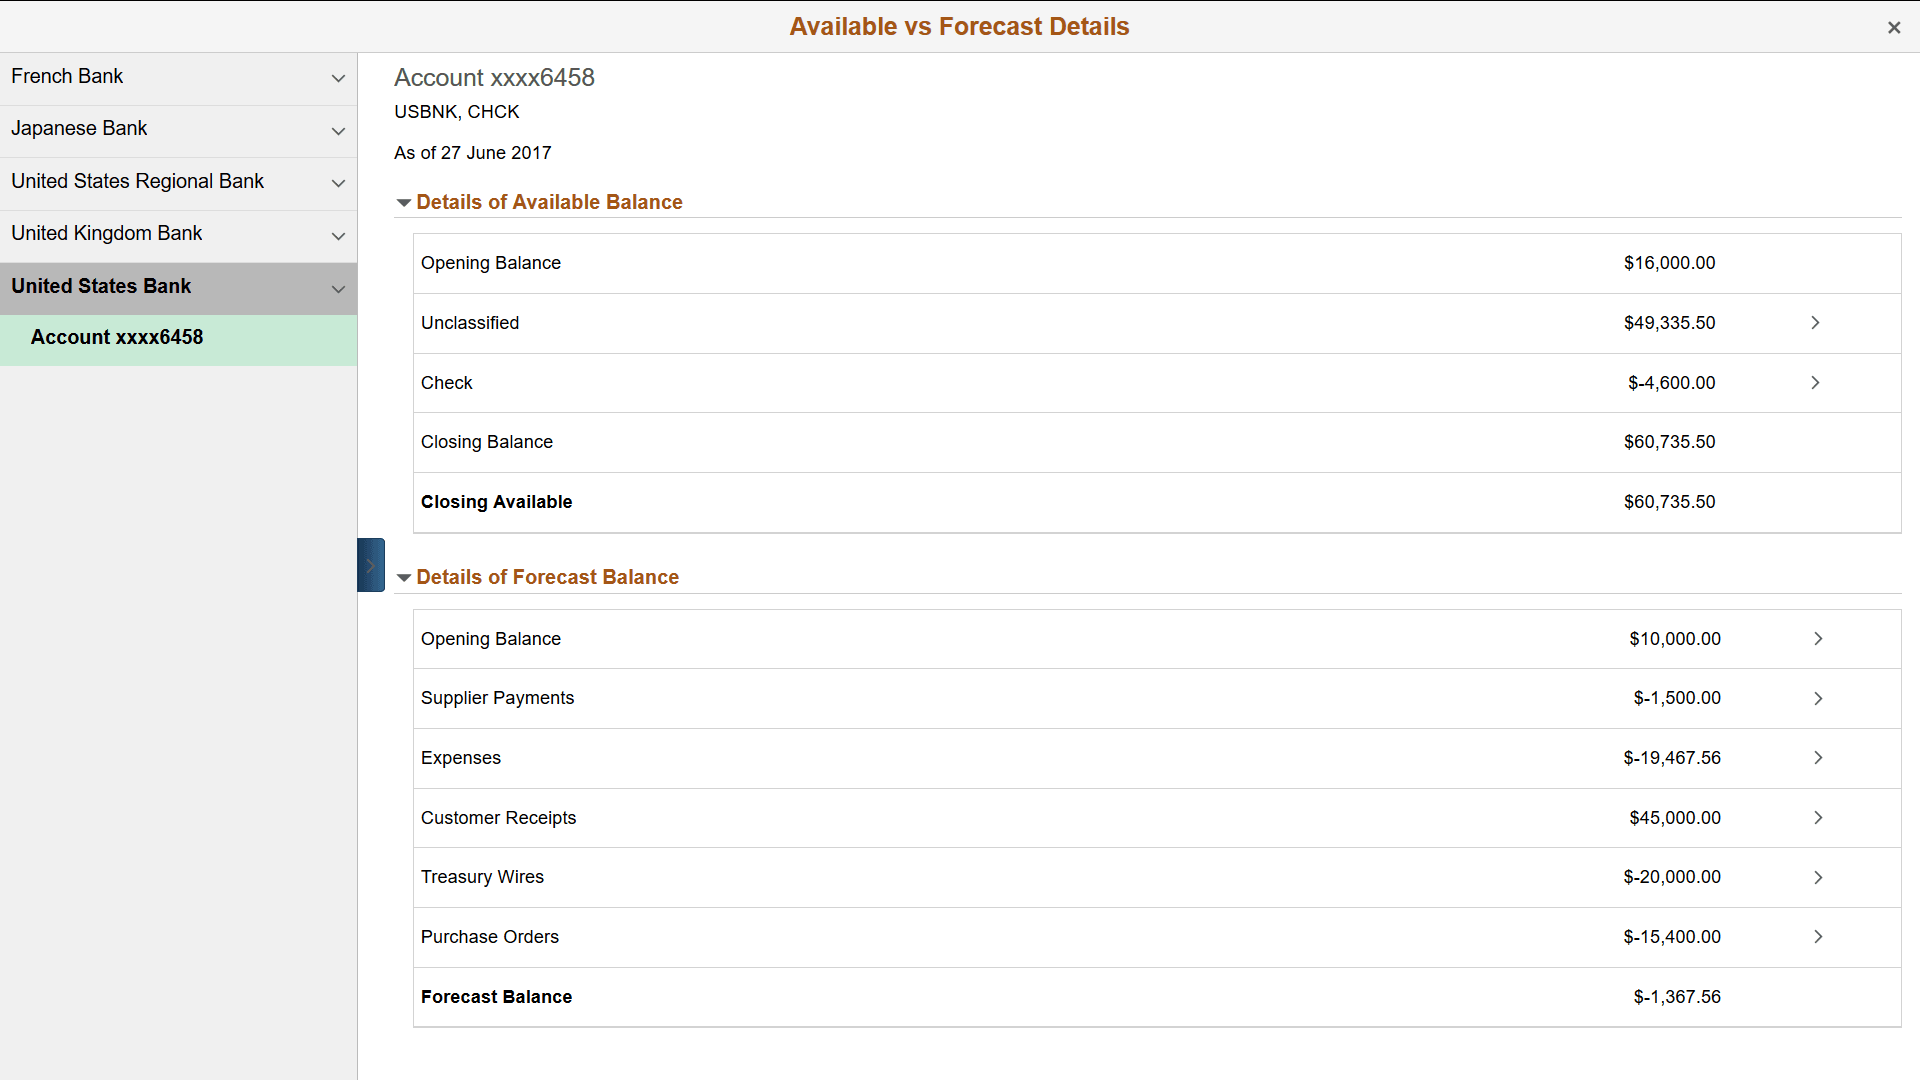The height and width of the screenshot is (1080, 1920).
Task: Open Account xxxx6458 in the sidebar
Action: (117, 337)
